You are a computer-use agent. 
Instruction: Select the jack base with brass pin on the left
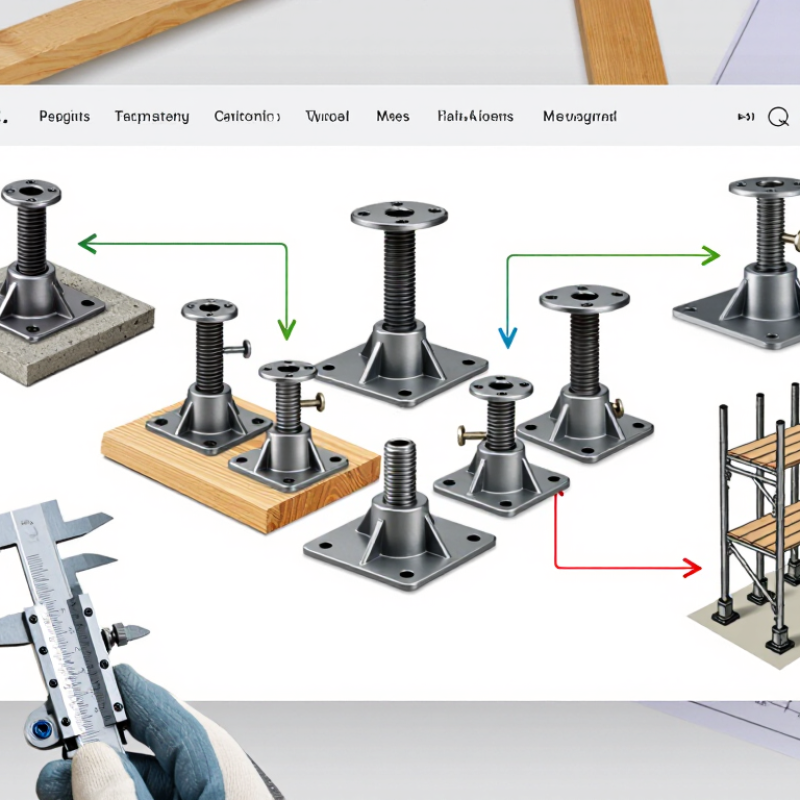pyautogui.click(x=501, y=446)
